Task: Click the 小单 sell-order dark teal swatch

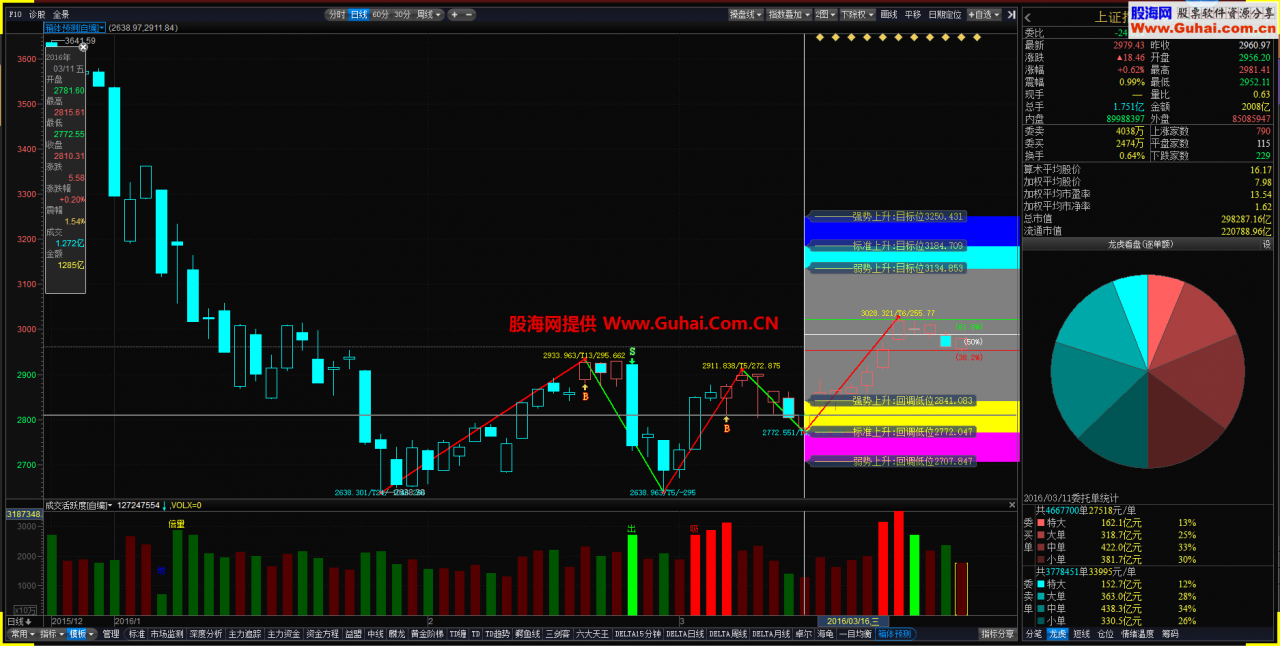Action: tap(1041, 620)
